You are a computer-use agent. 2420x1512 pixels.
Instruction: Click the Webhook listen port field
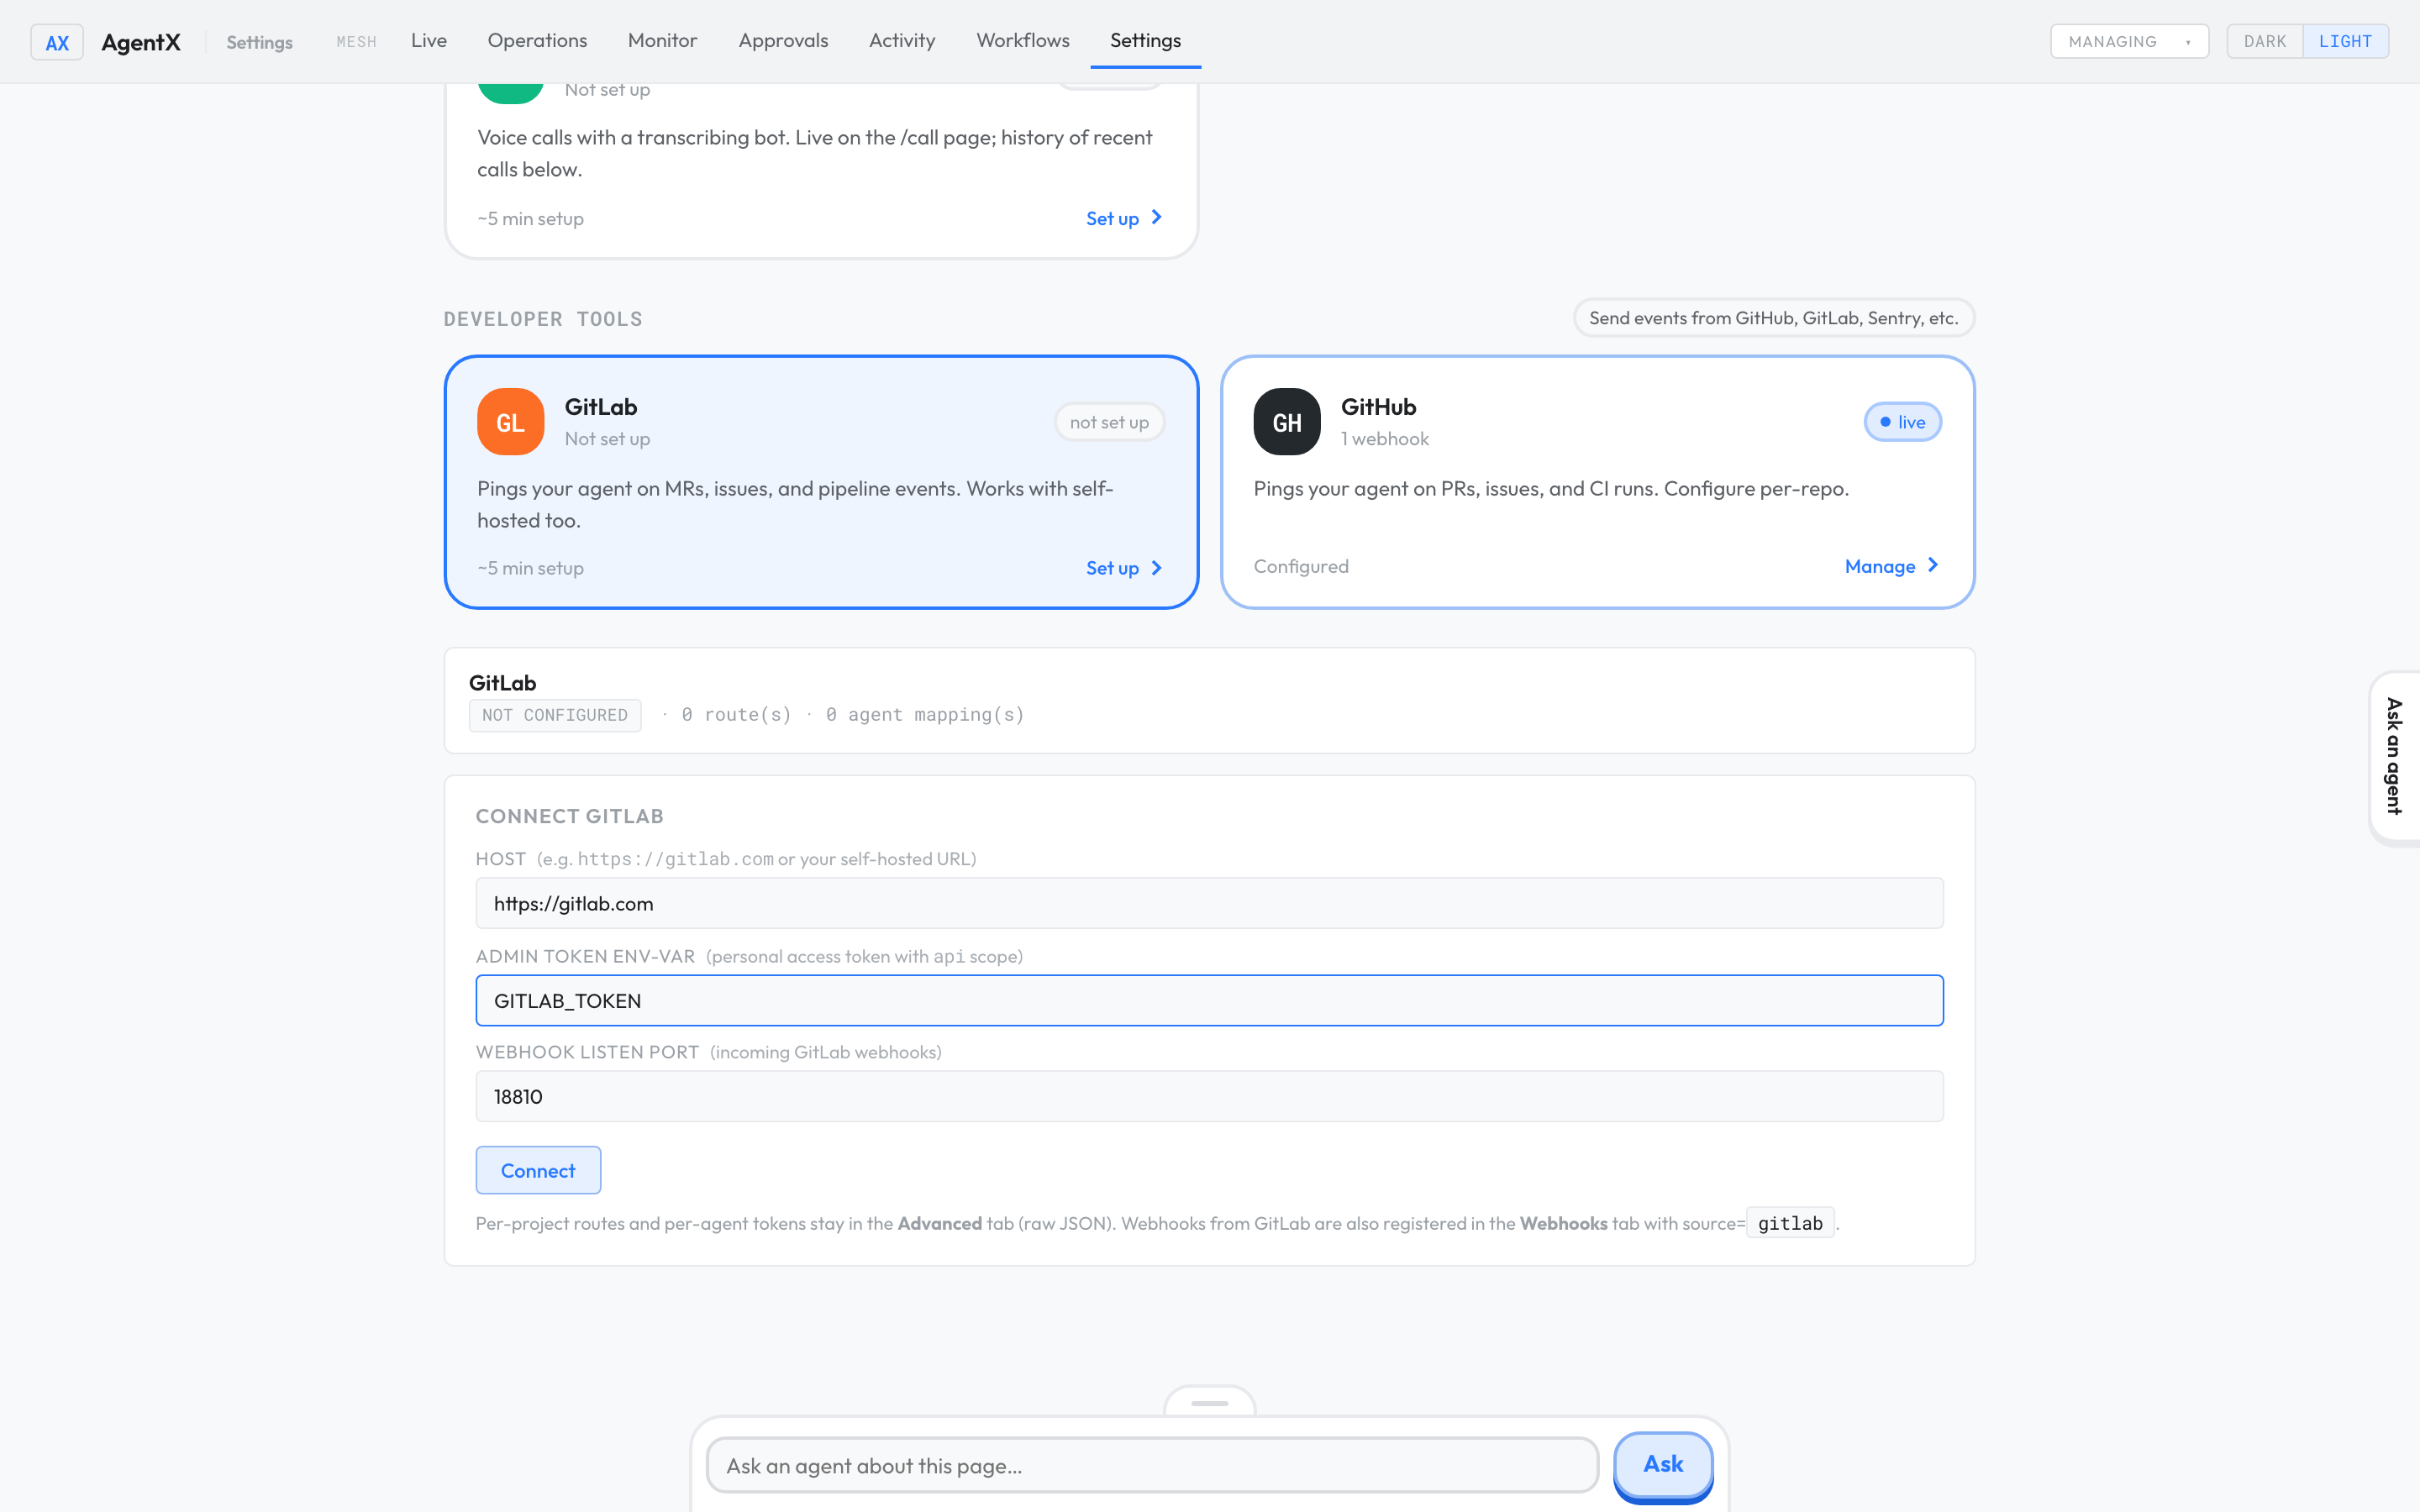[1209, 1096]
